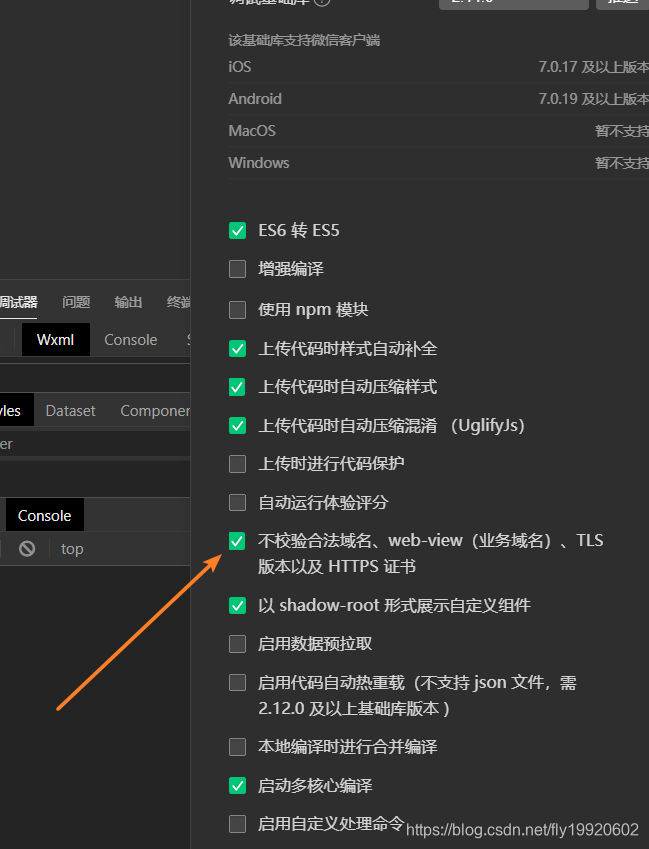Image resolution: width=649 pixels, height=849 pixels.
Task: Click the 暂不支持 value in Windows row
Action: 622,163
